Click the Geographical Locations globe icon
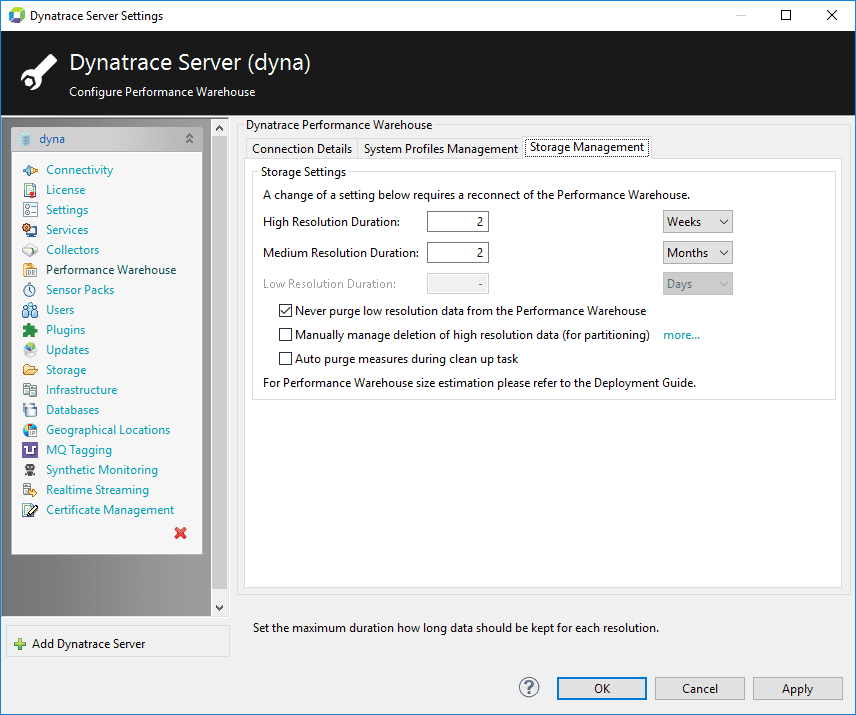The image size is (856, 715). (30, 430)
